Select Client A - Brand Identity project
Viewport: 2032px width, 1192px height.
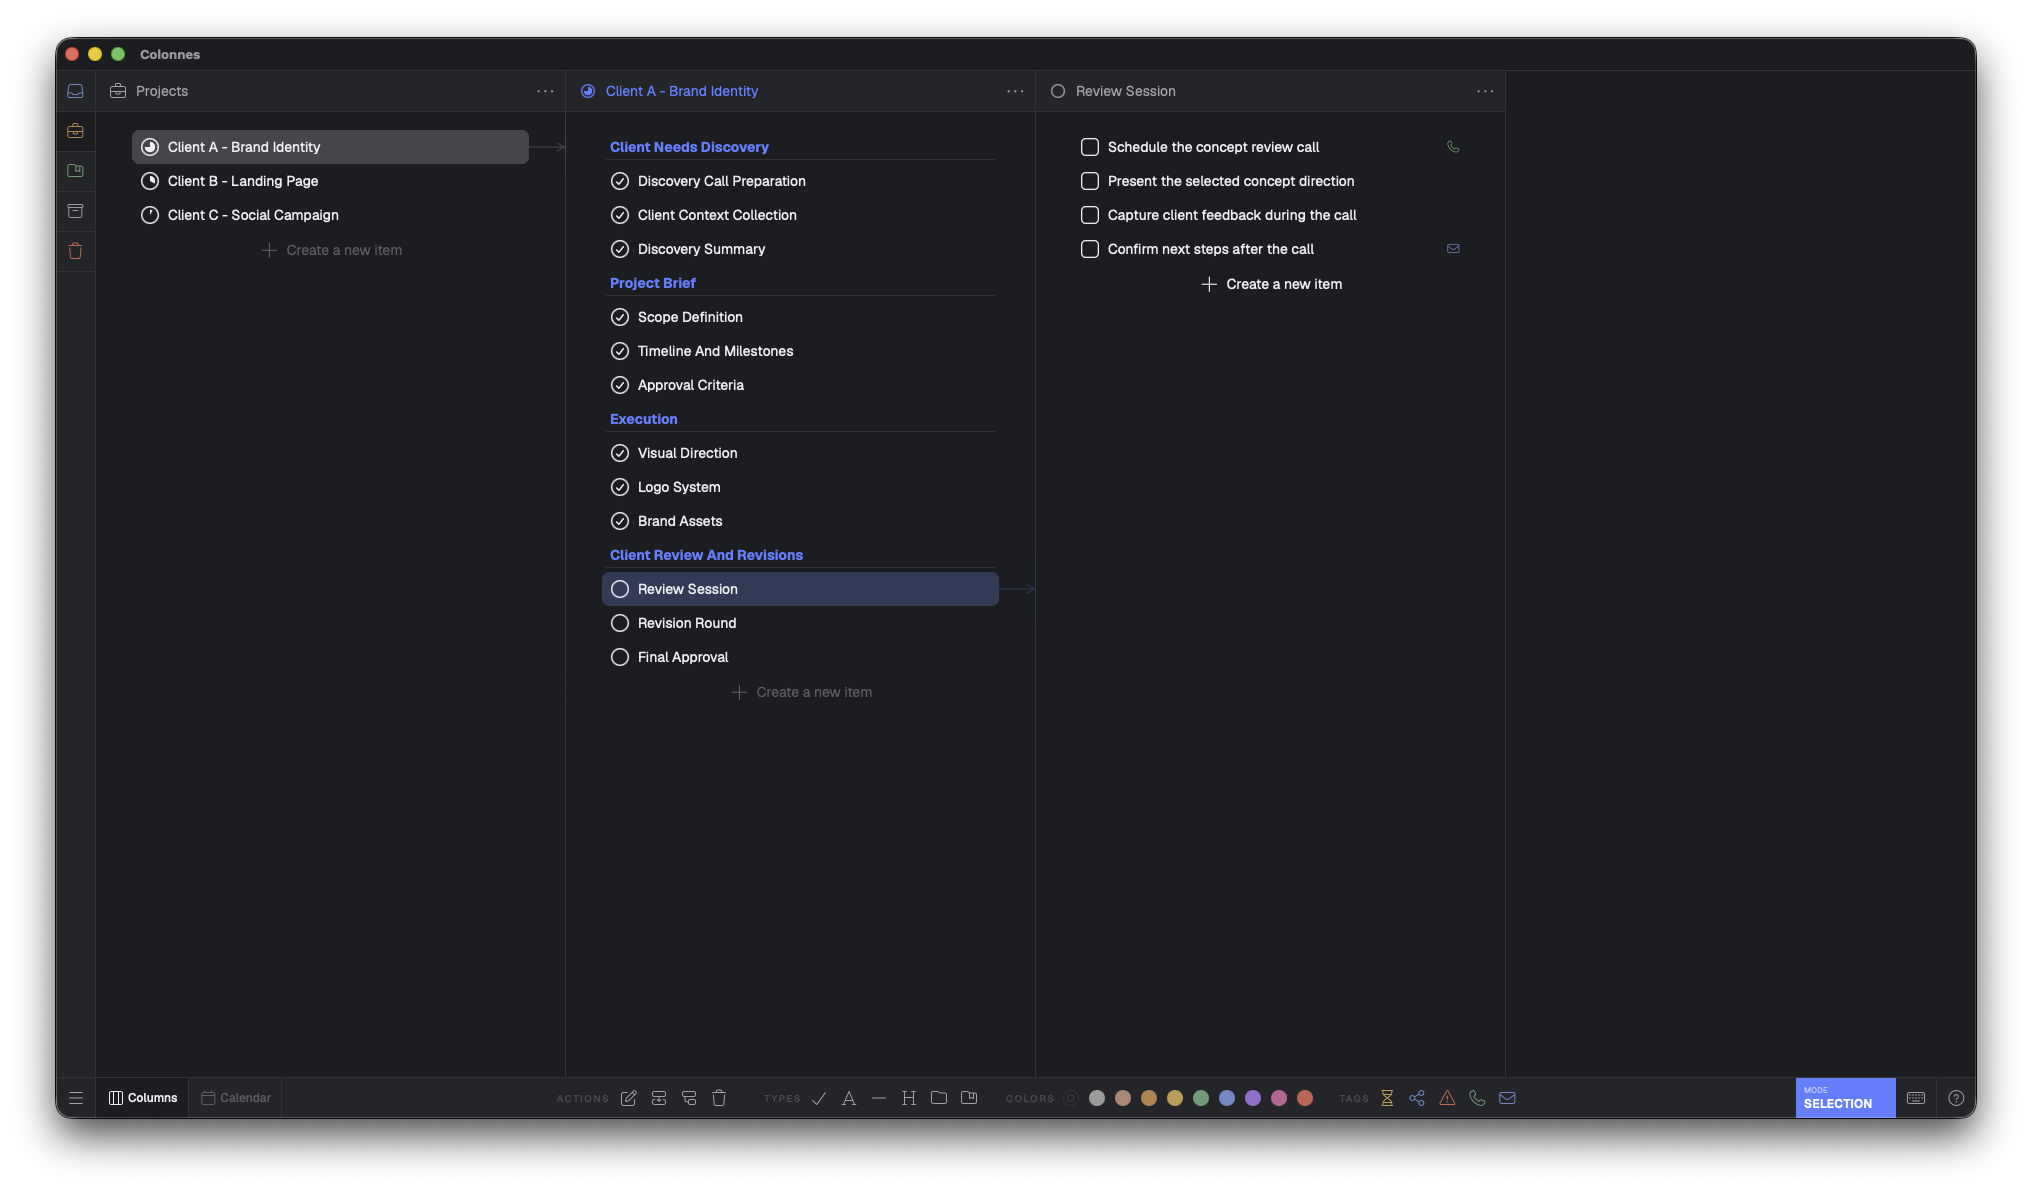[x=330, y=147]
